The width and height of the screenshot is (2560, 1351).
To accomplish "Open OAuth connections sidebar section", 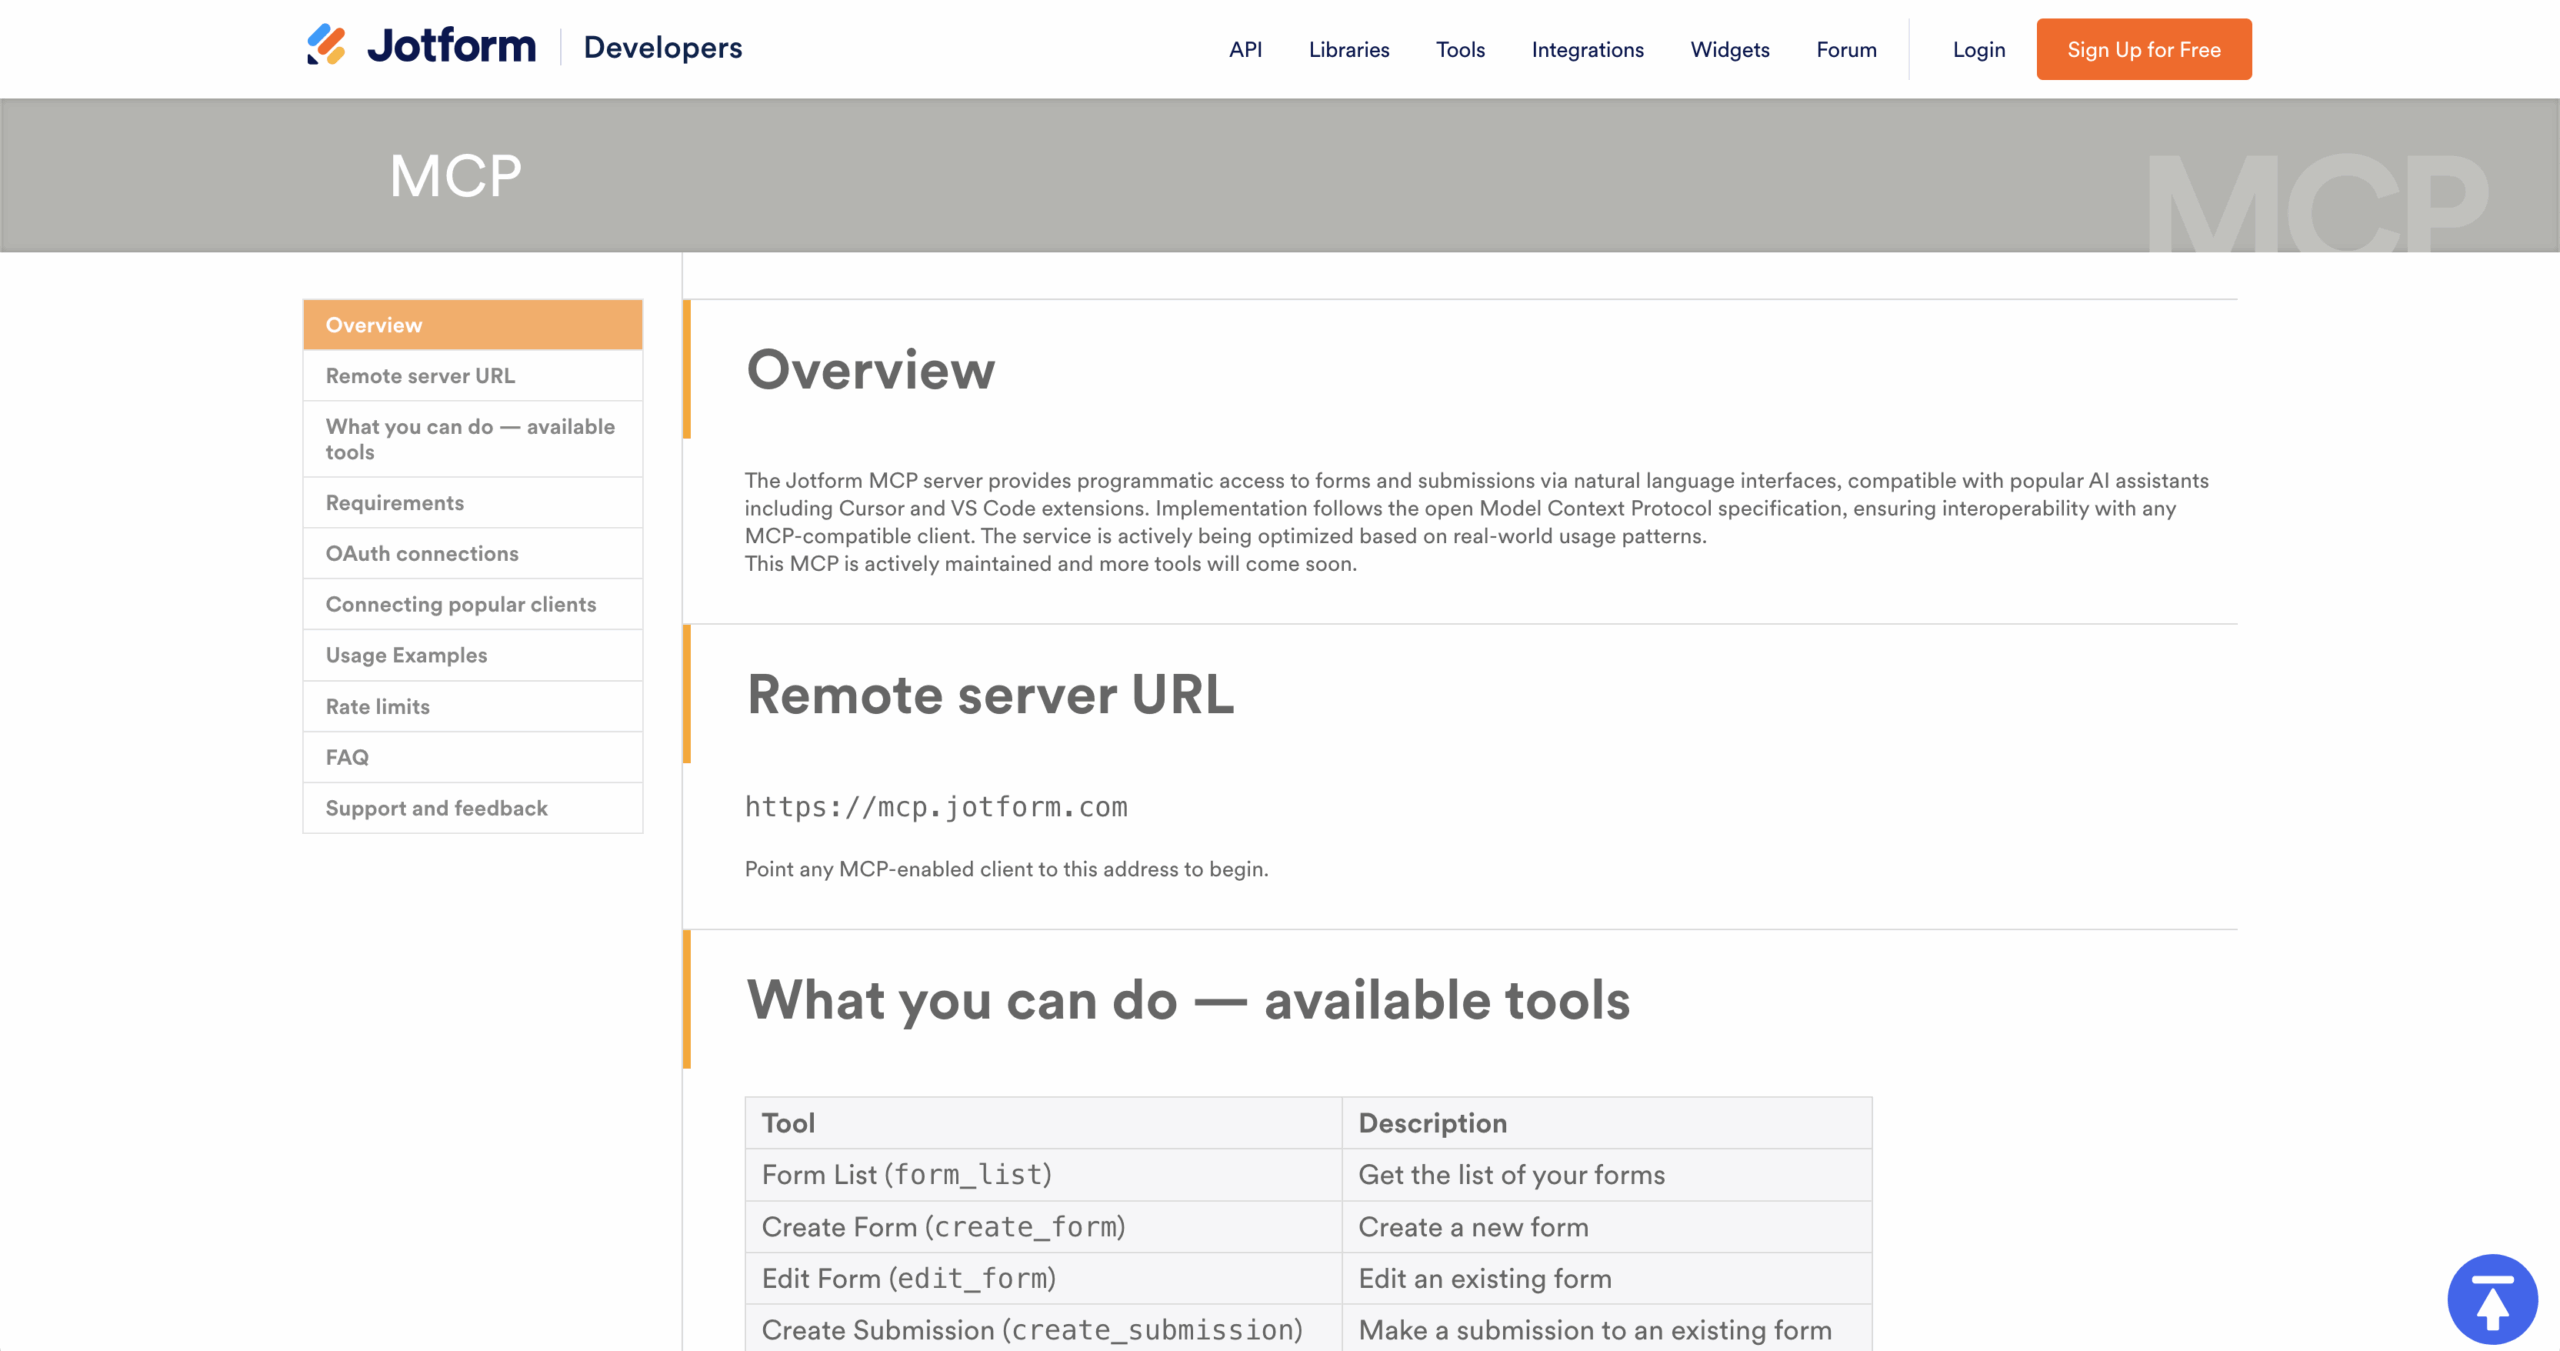I will (x=472, y=554).
